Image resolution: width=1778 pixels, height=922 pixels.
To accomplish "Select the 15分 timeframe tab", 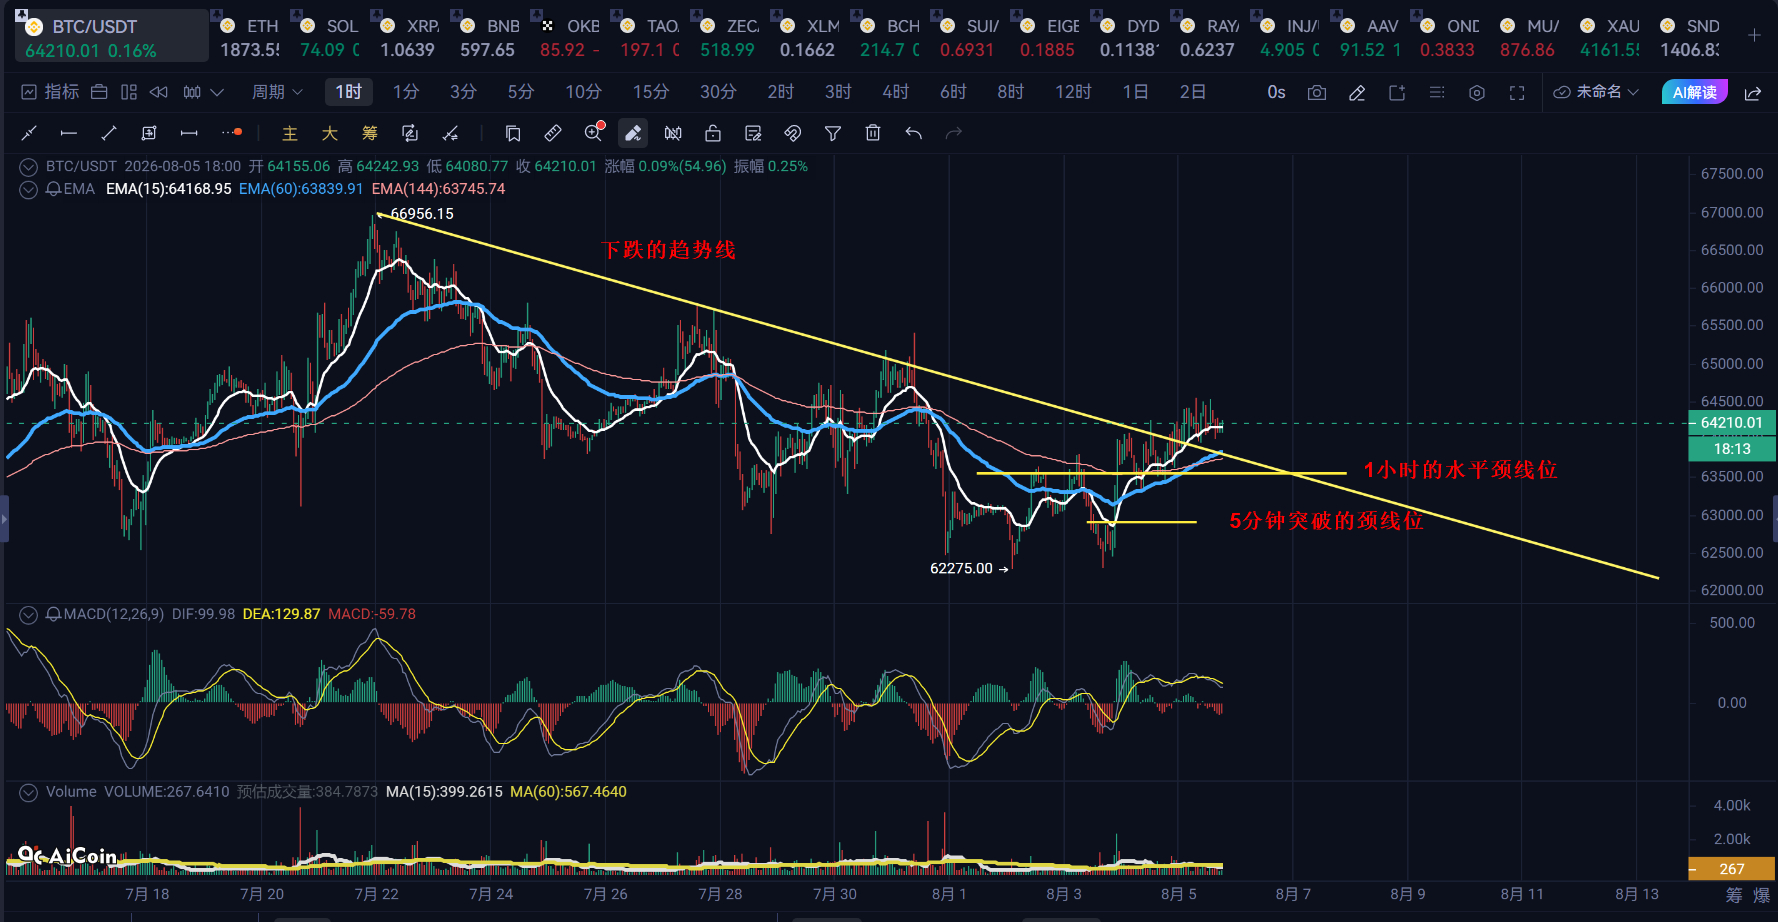I will 651,92.
